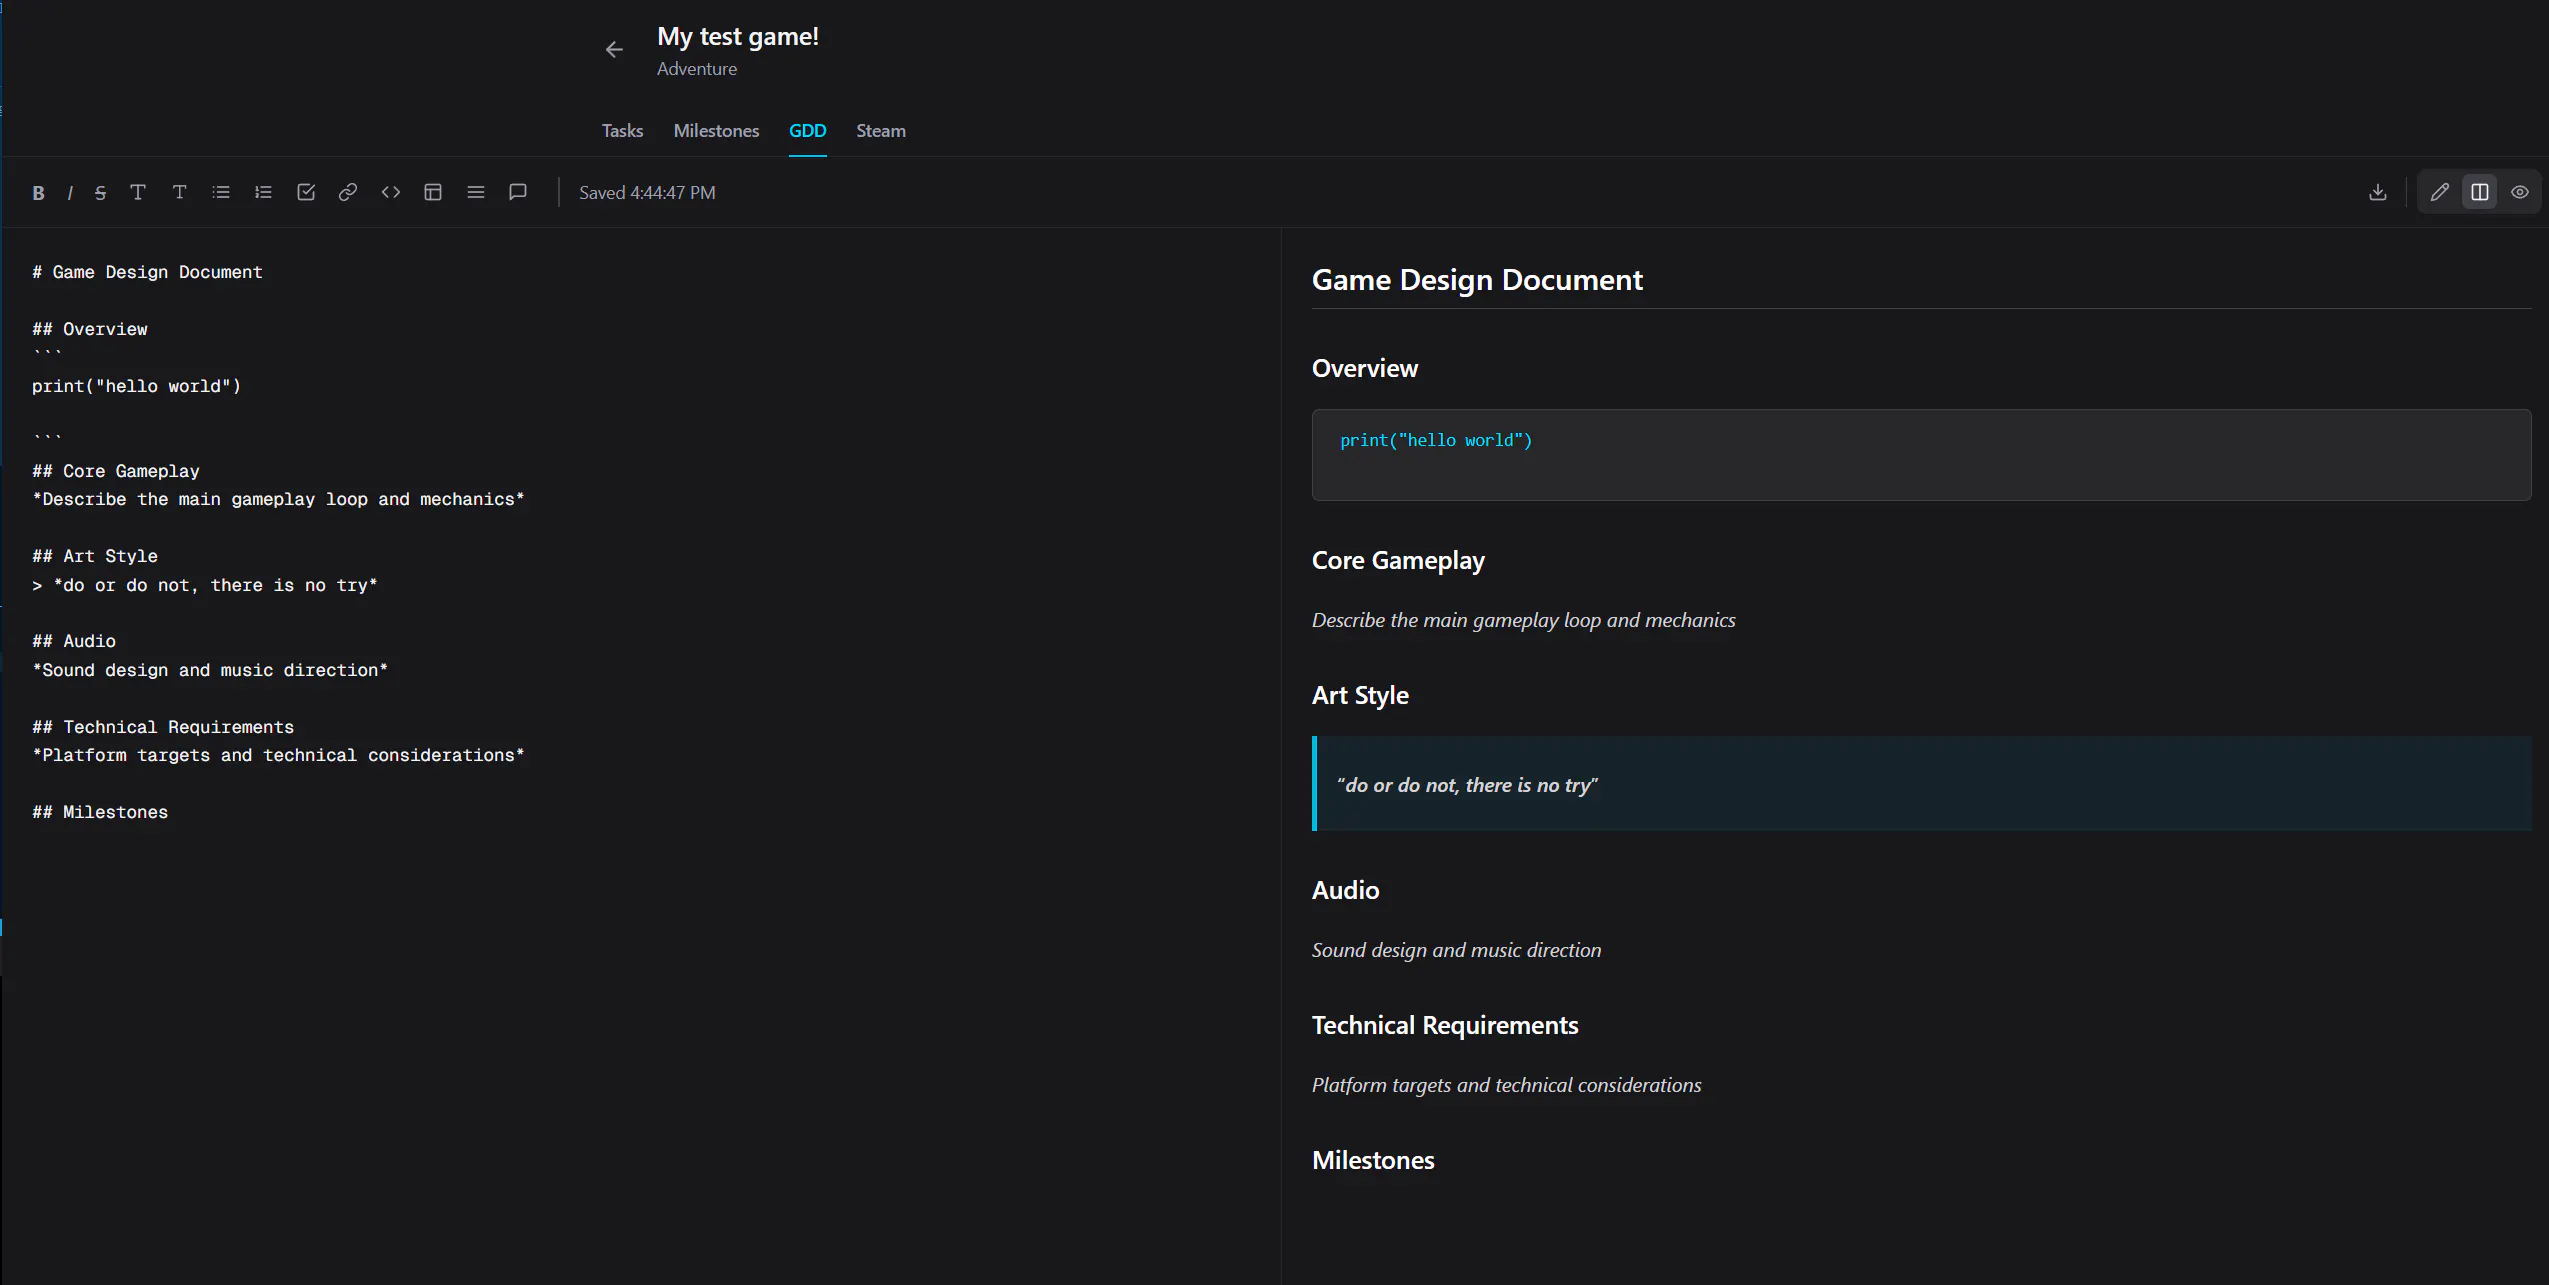
Task: Toggle bold formatting in the editor toolbar
Action: [x=38, y=193]
